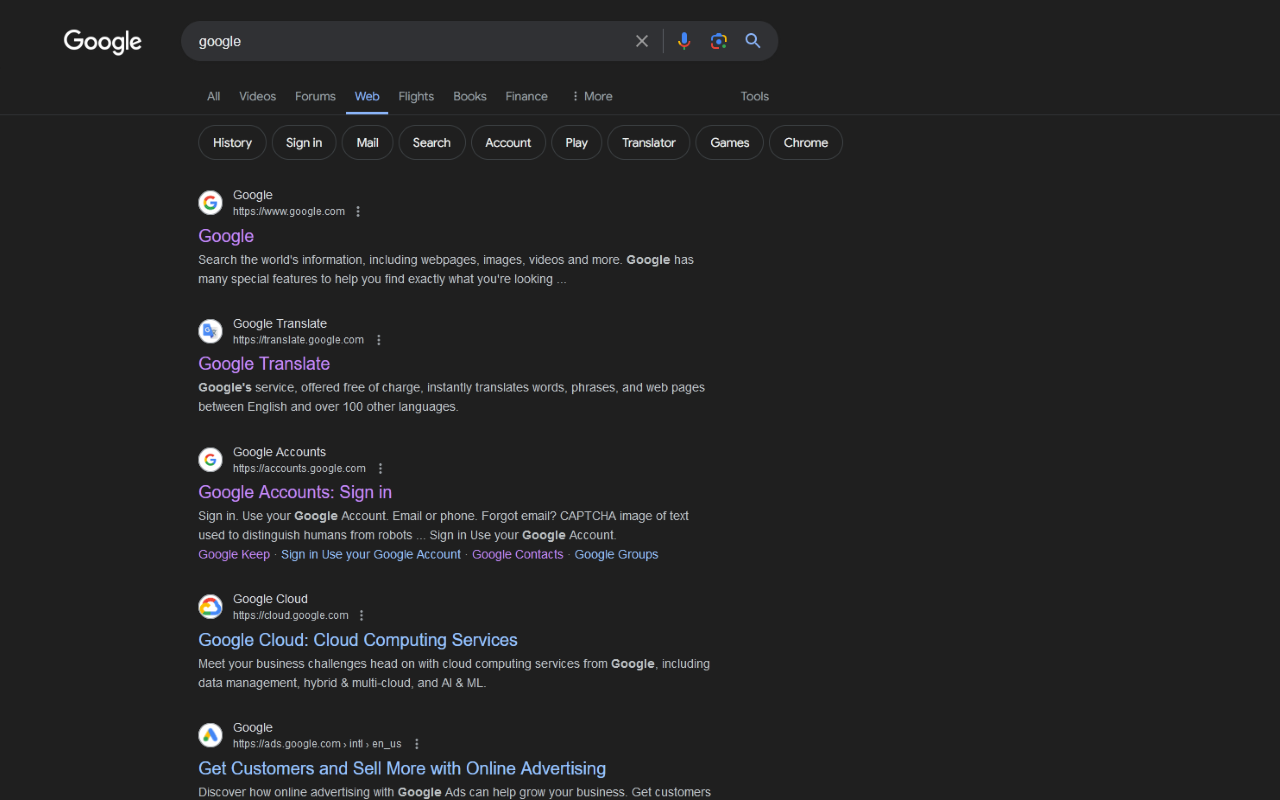Click the magnifying glass search icon

[753, 41]
